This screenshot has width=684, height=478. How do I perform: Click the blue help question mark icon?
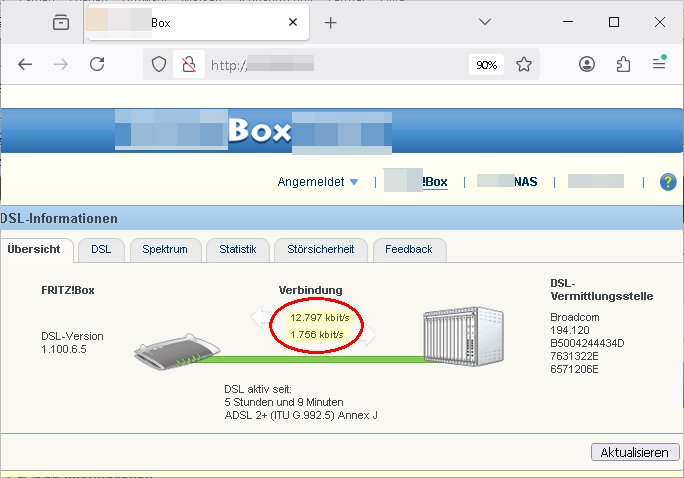coord(667,182)
